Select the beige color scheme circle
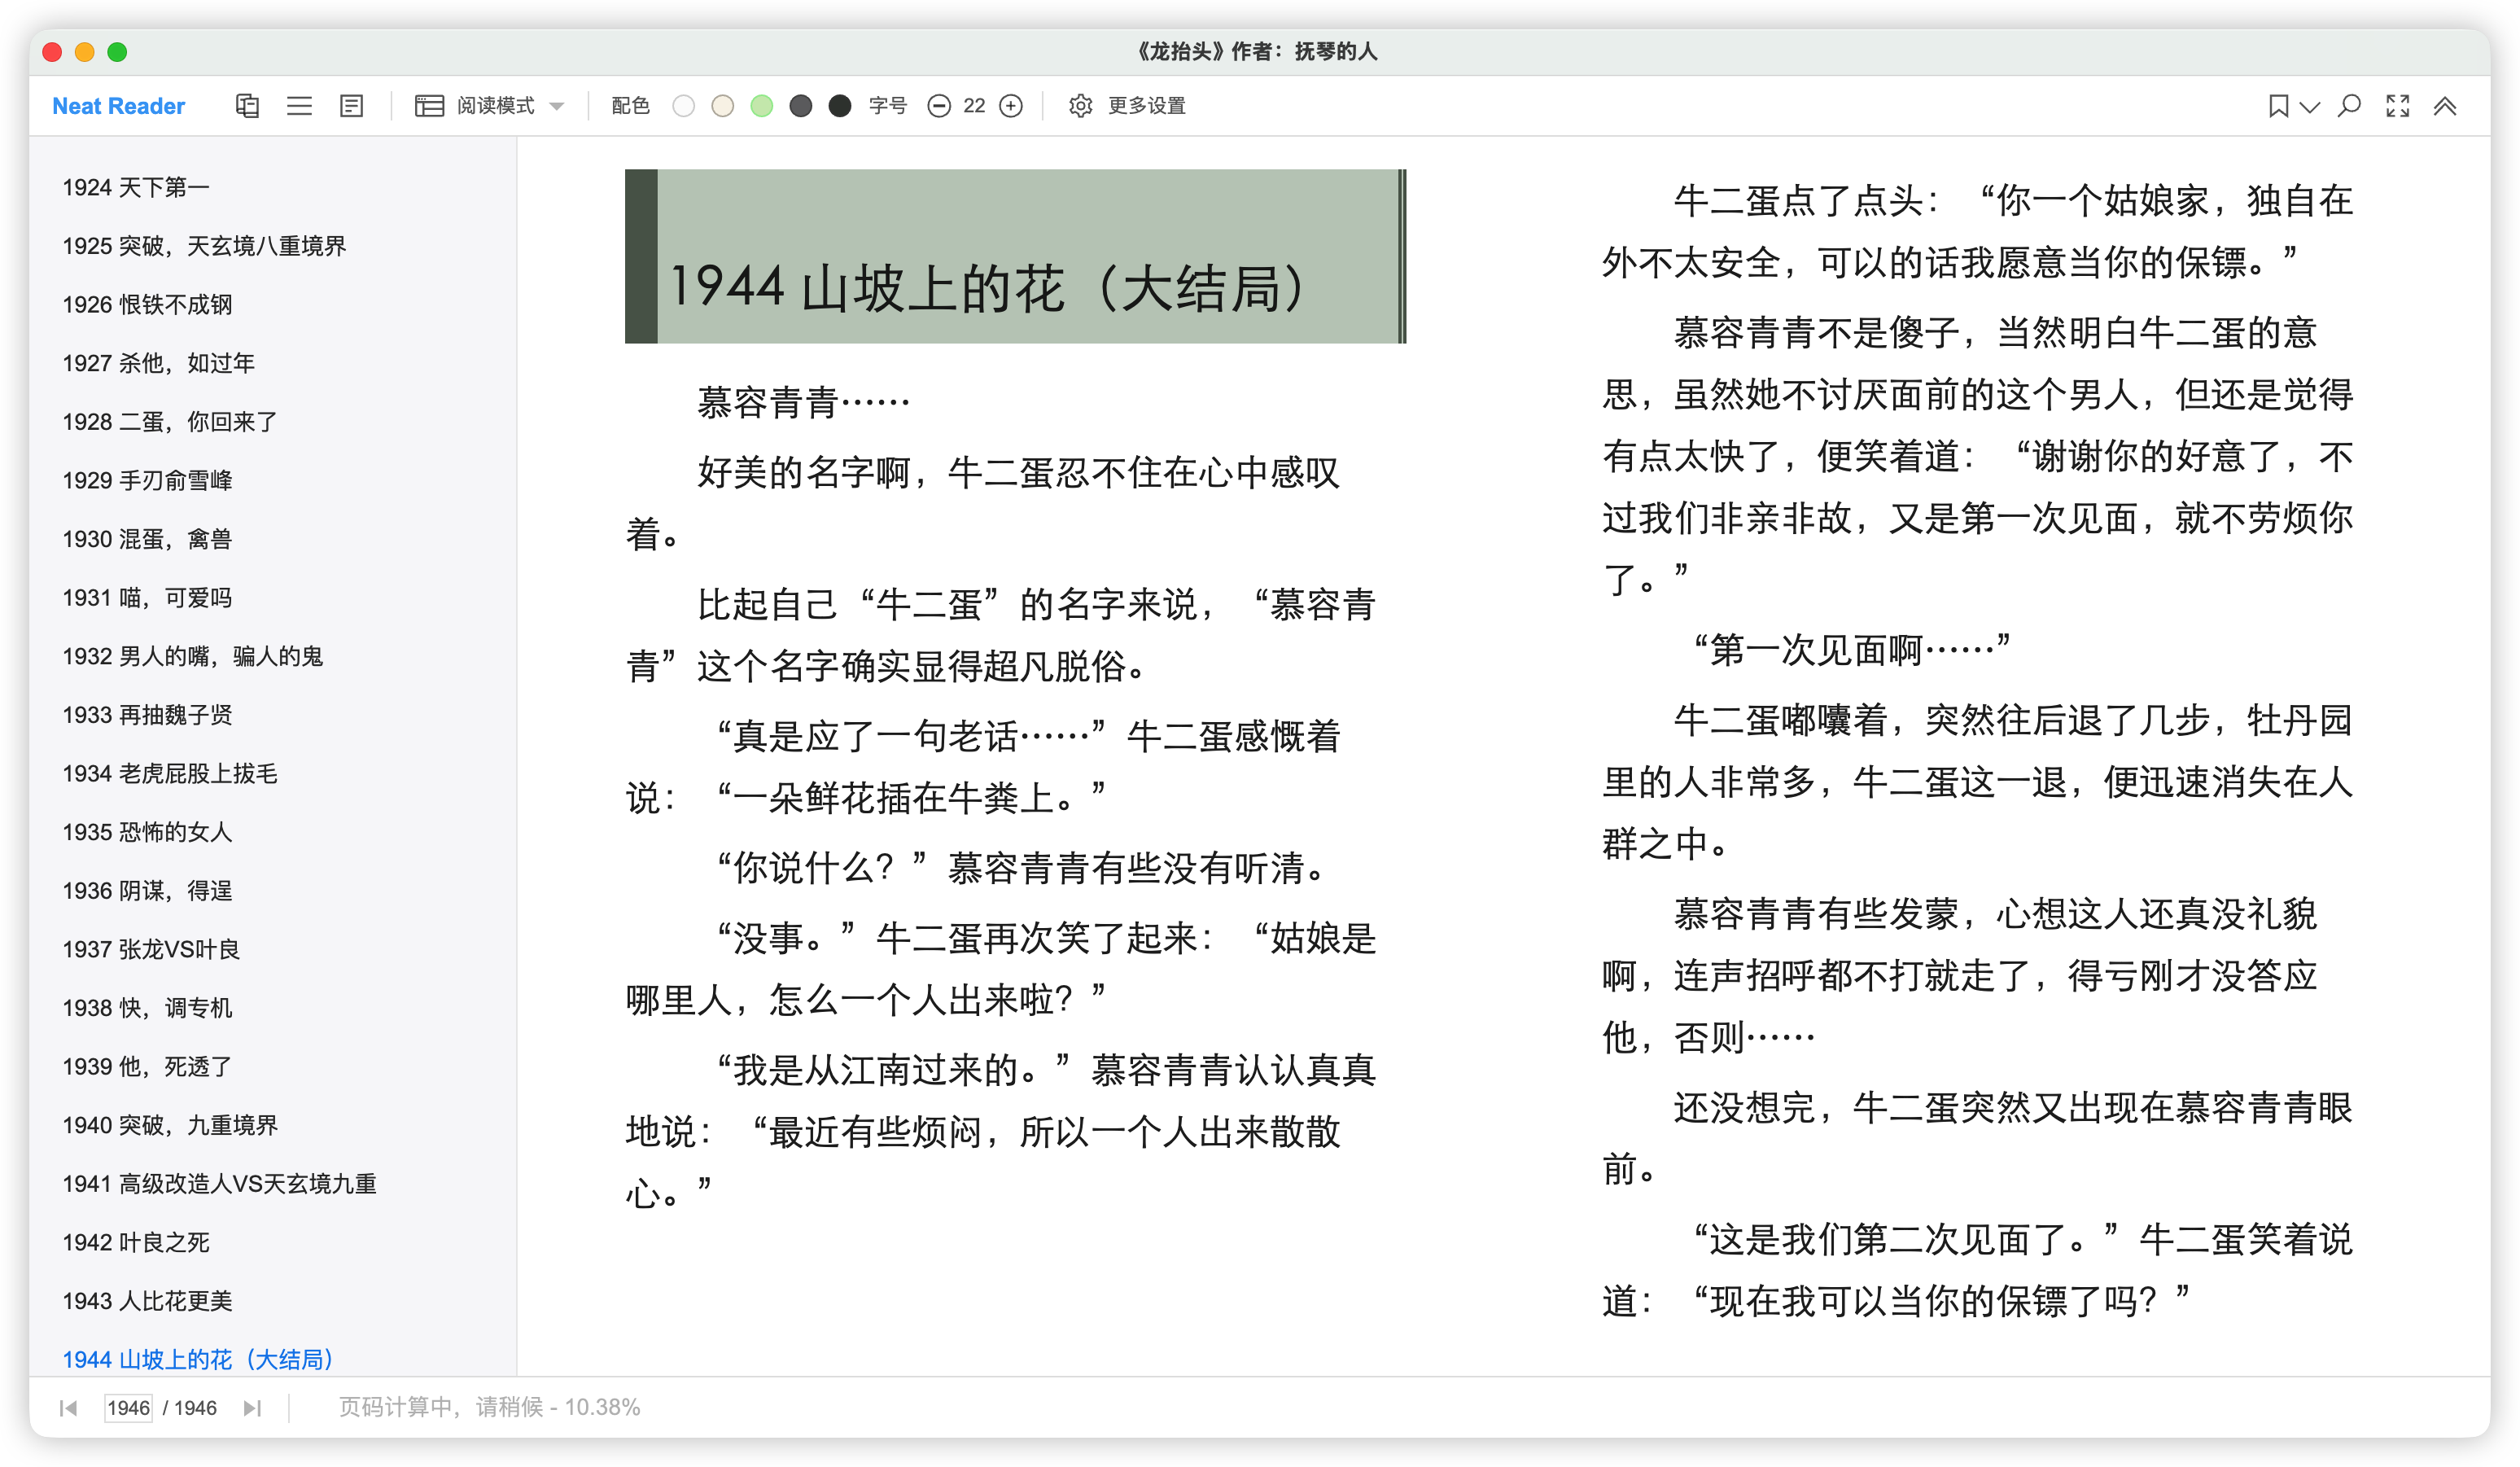This screenshot has width=2520, height=1467. [722, 106]
